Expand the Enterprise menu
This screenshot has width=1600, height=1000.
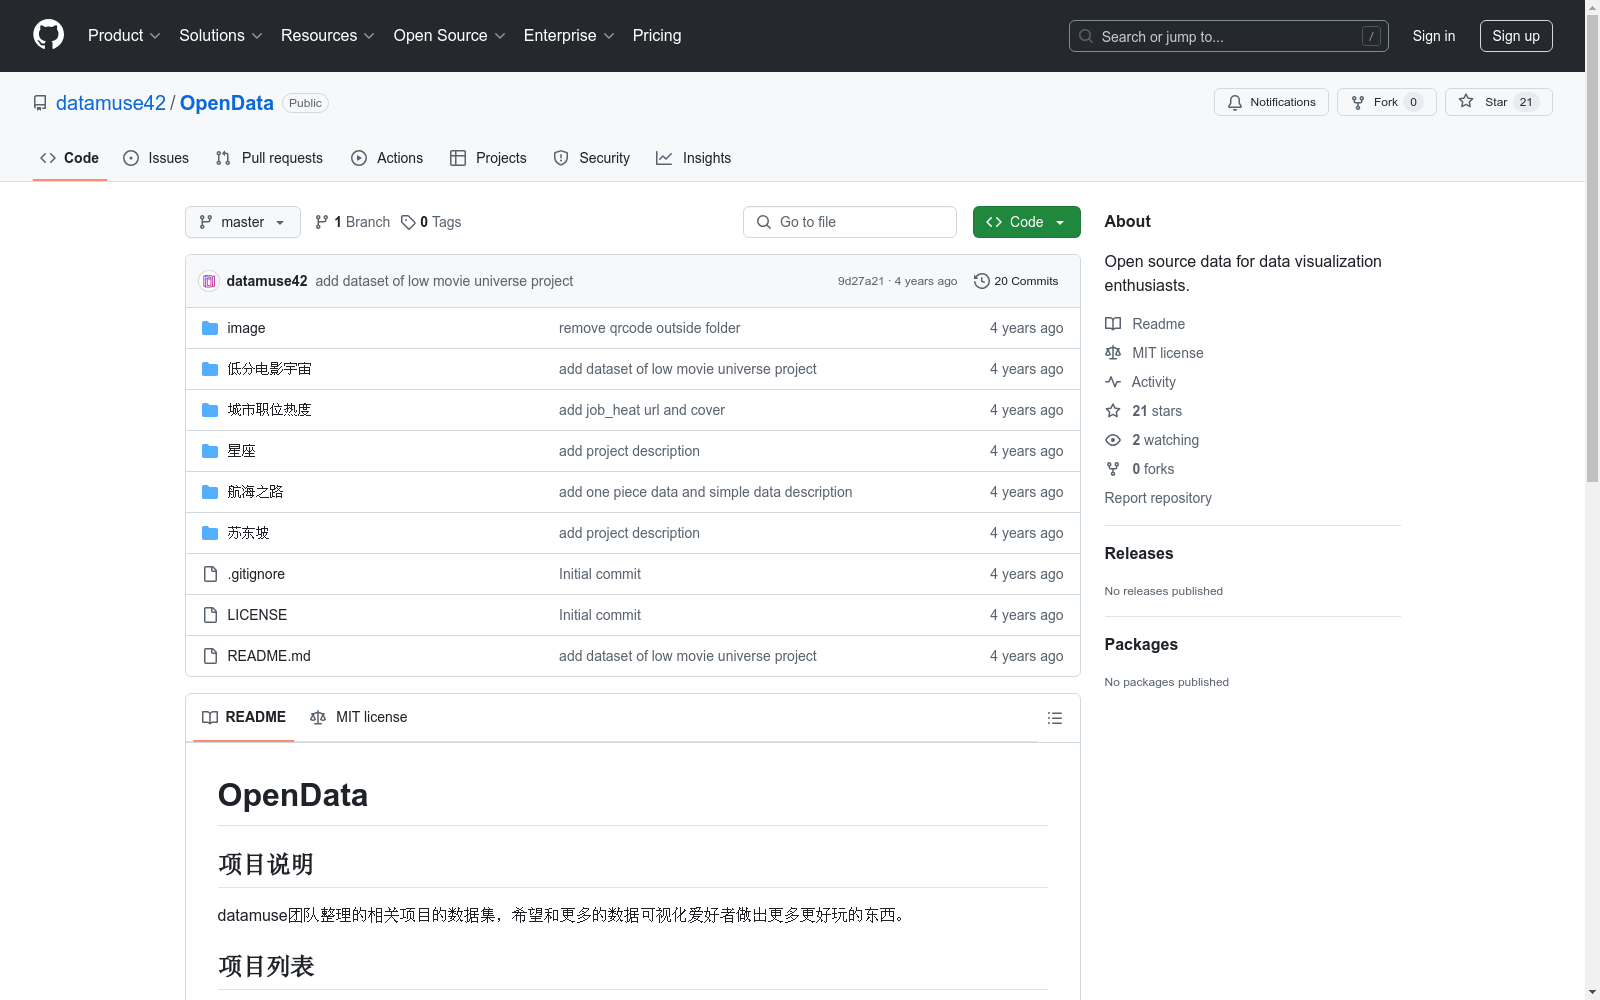(569, 36)
